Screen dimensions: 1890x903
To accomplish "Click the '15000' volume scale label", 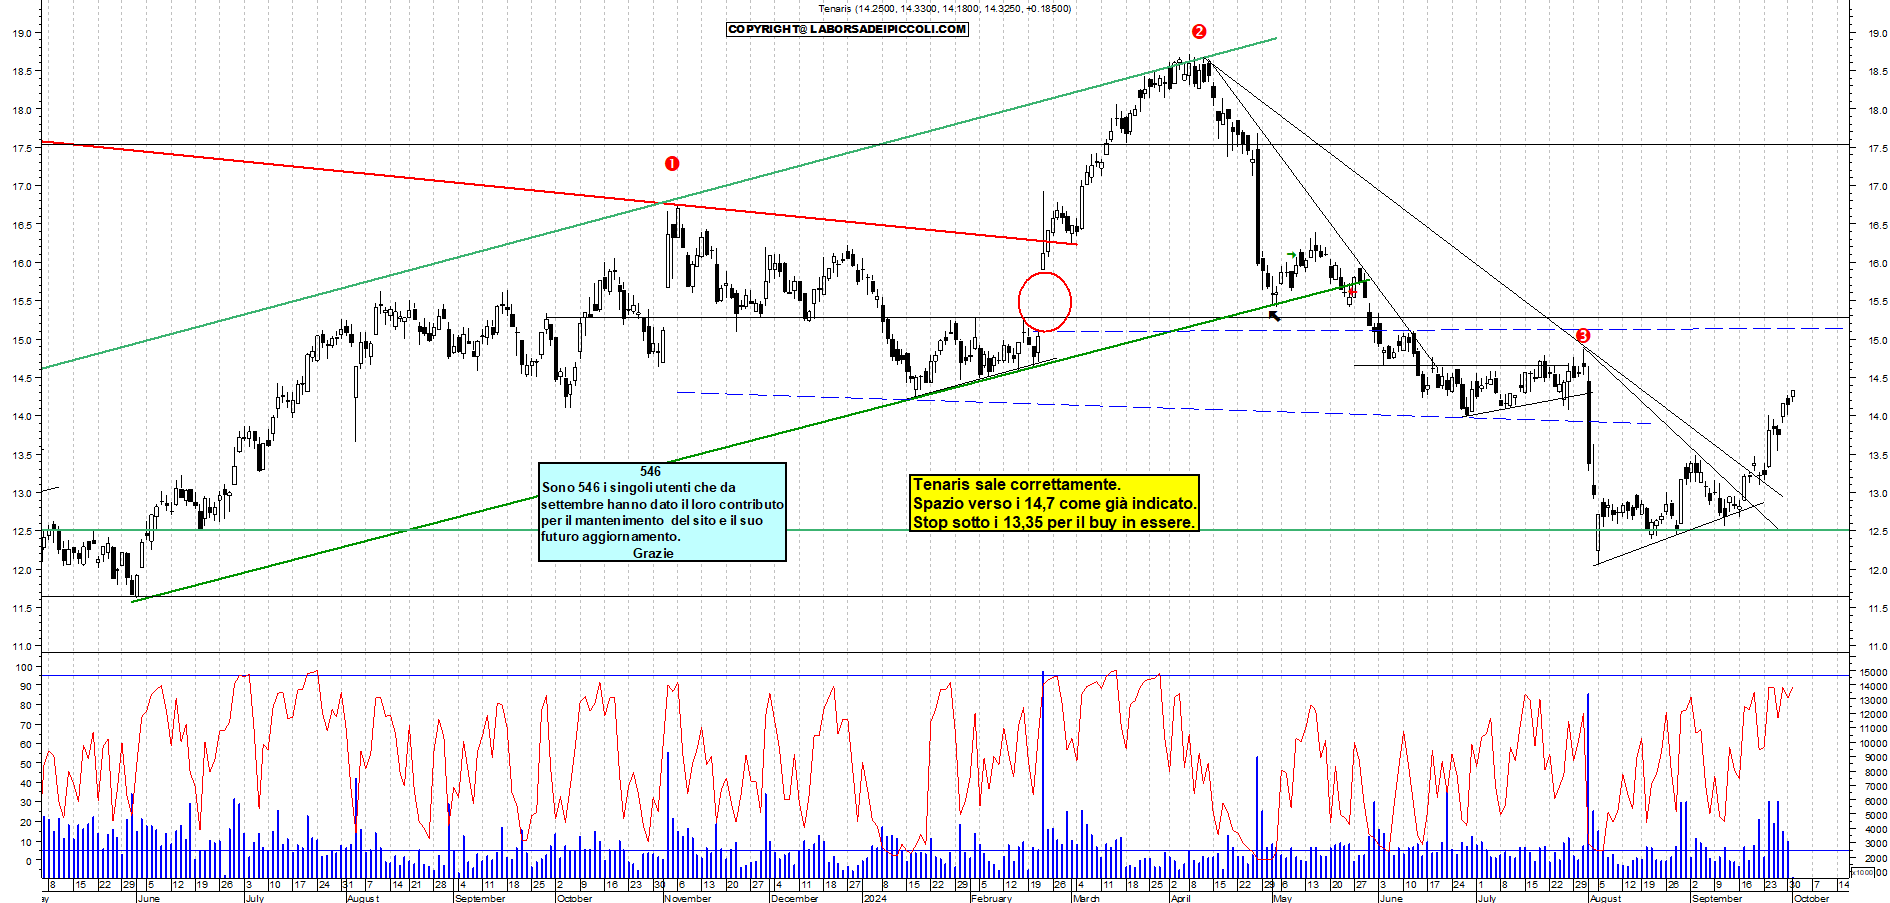I will click(1872, 672).
